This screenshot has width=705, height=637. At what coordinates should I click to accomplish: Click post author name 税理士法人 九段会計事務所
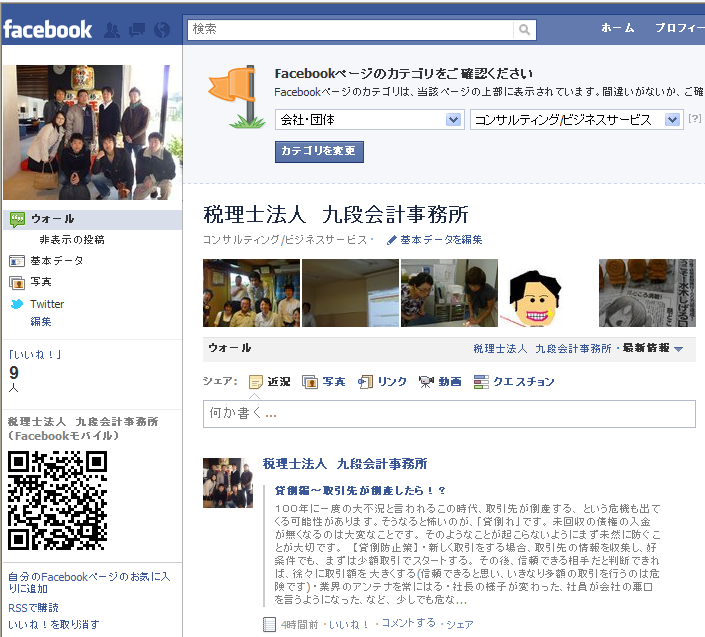click(x=345, y=464)
